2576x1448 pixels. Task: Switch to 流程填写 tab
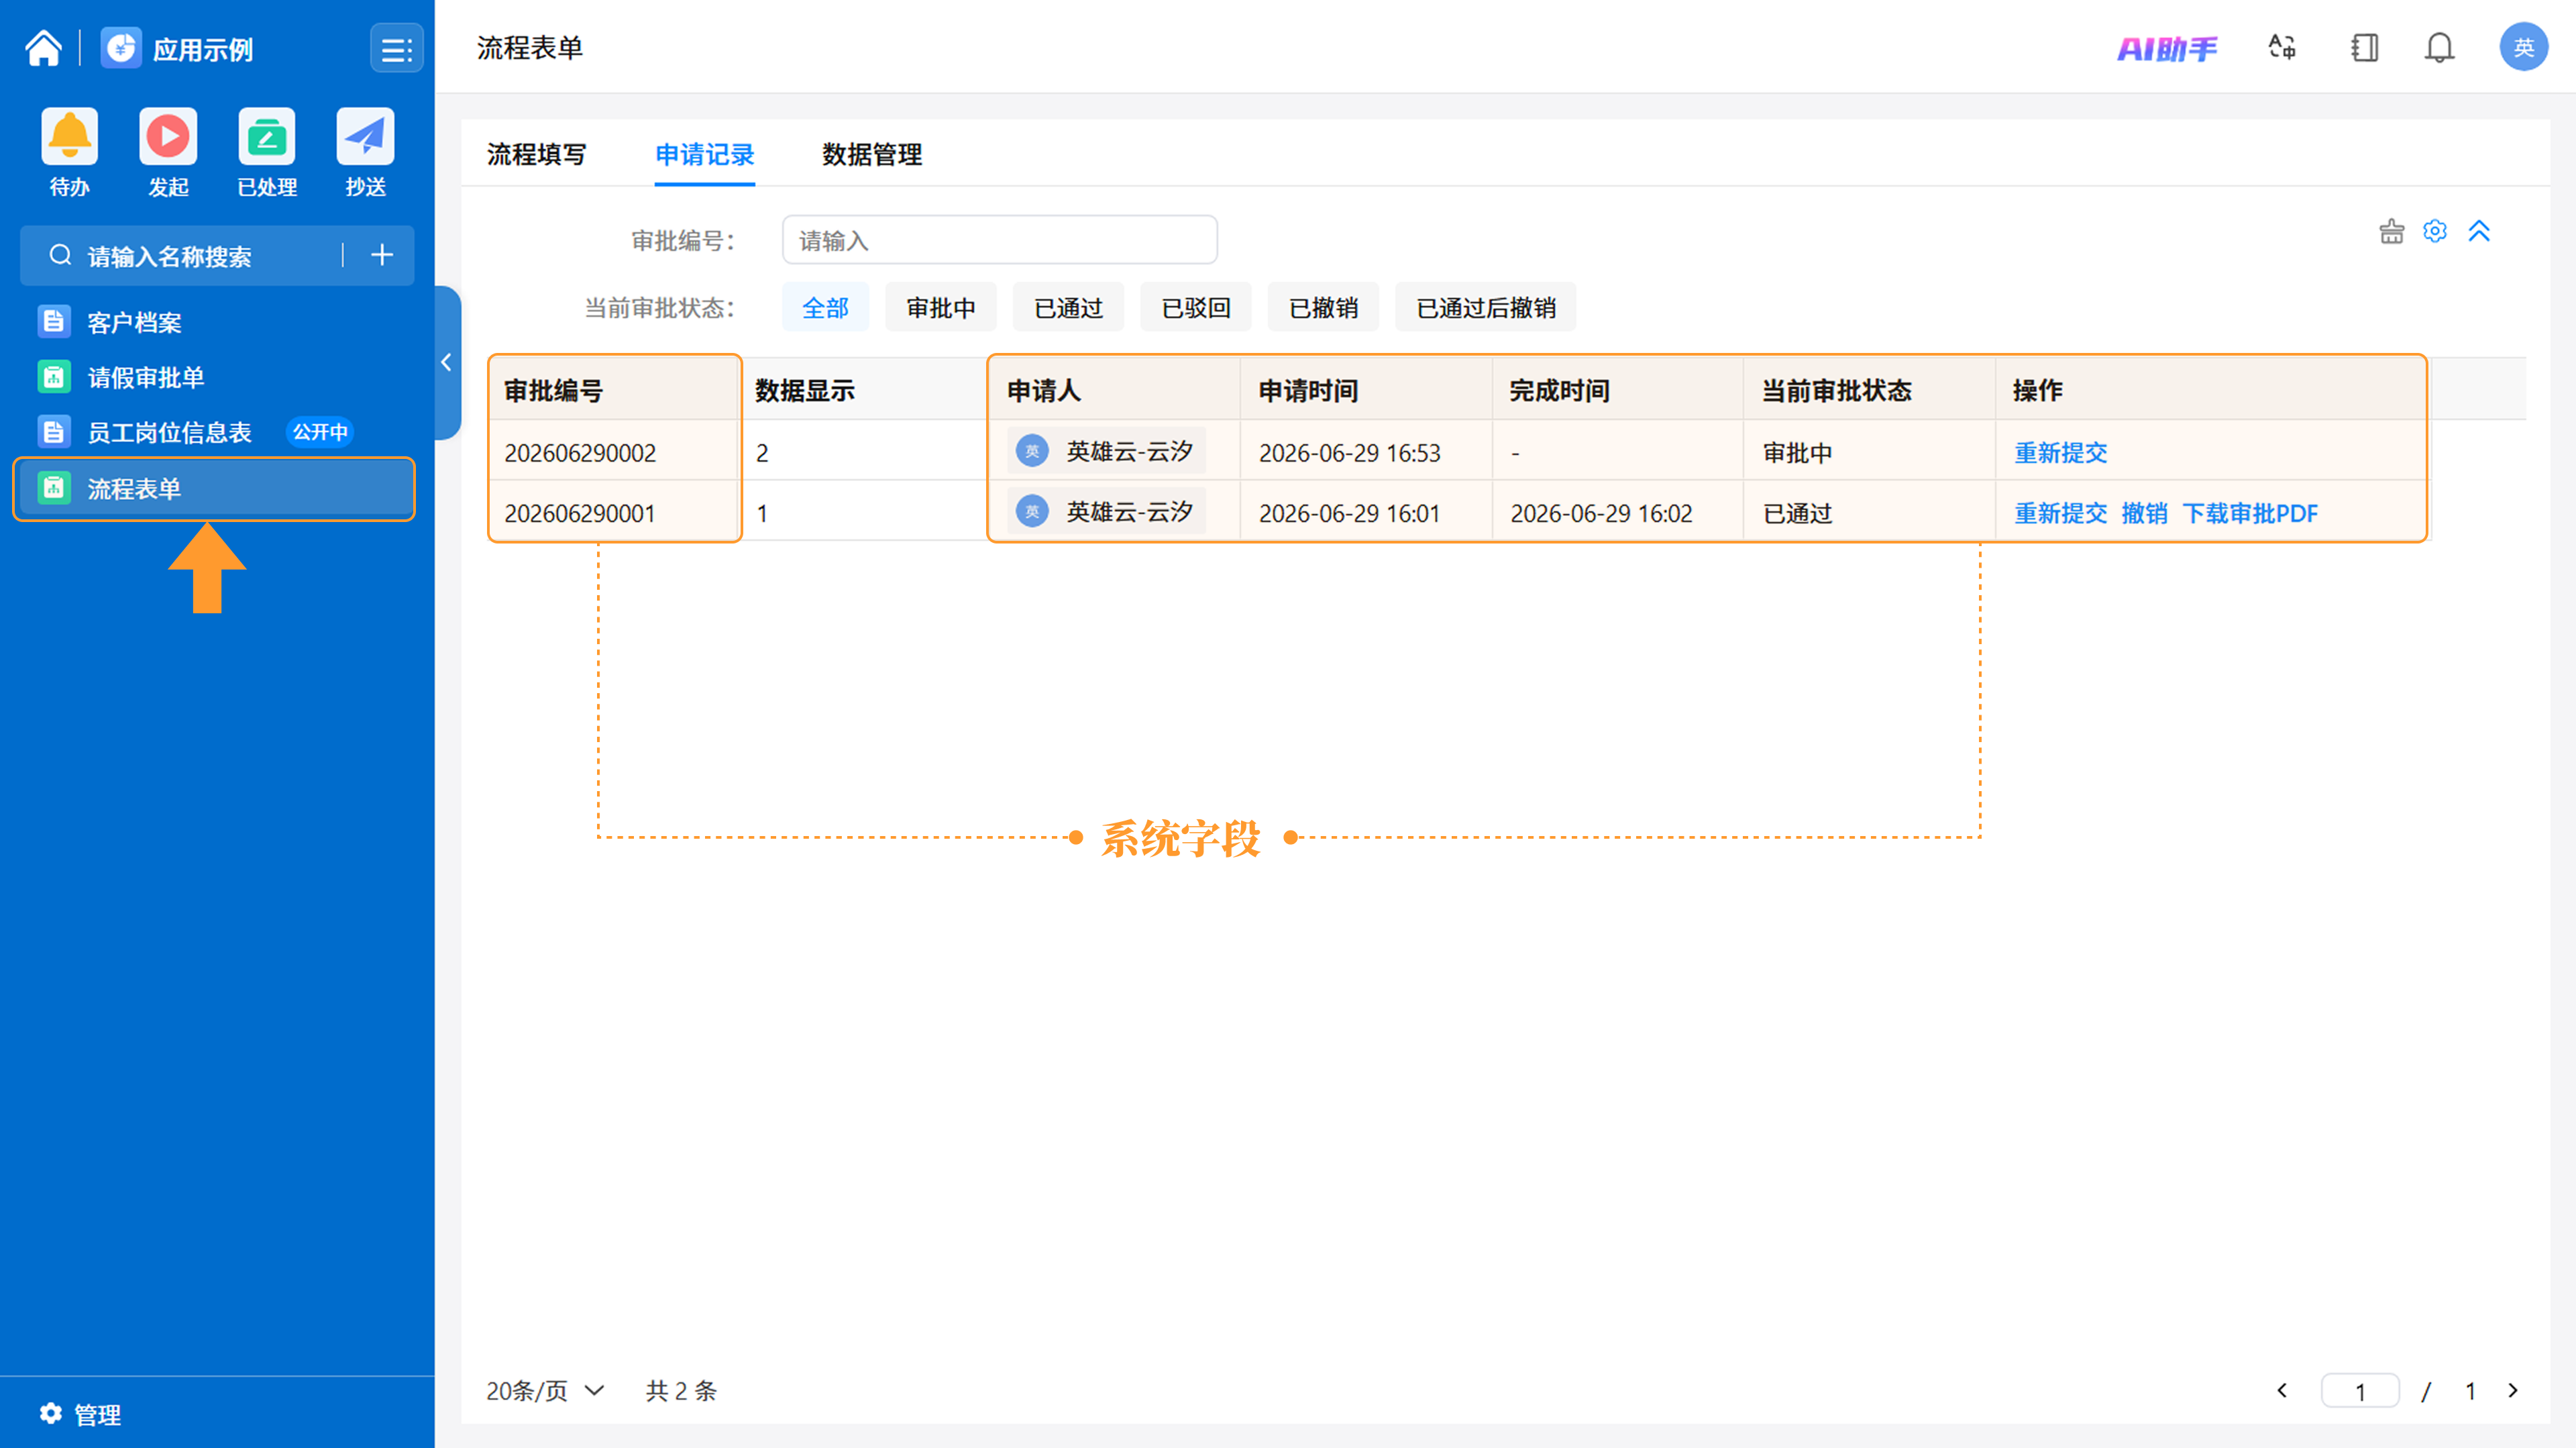[536, 154]
